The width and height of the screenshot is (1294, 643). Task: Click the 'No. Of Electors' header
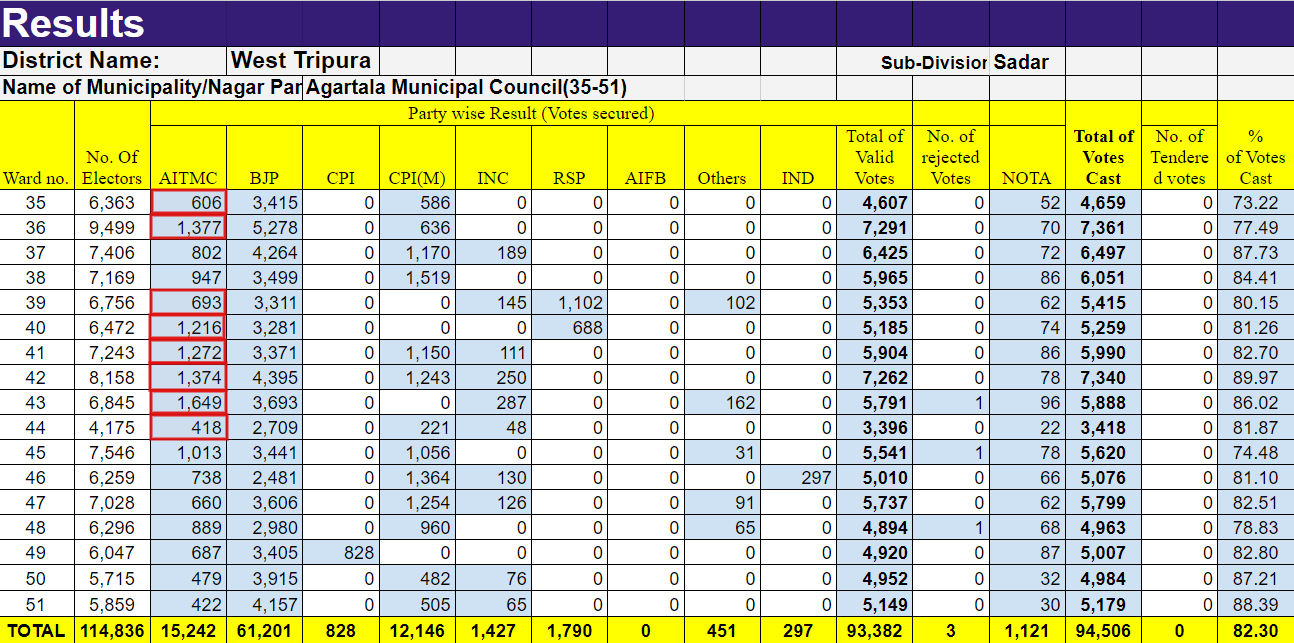pyautogui.click(x=112, y=146)
